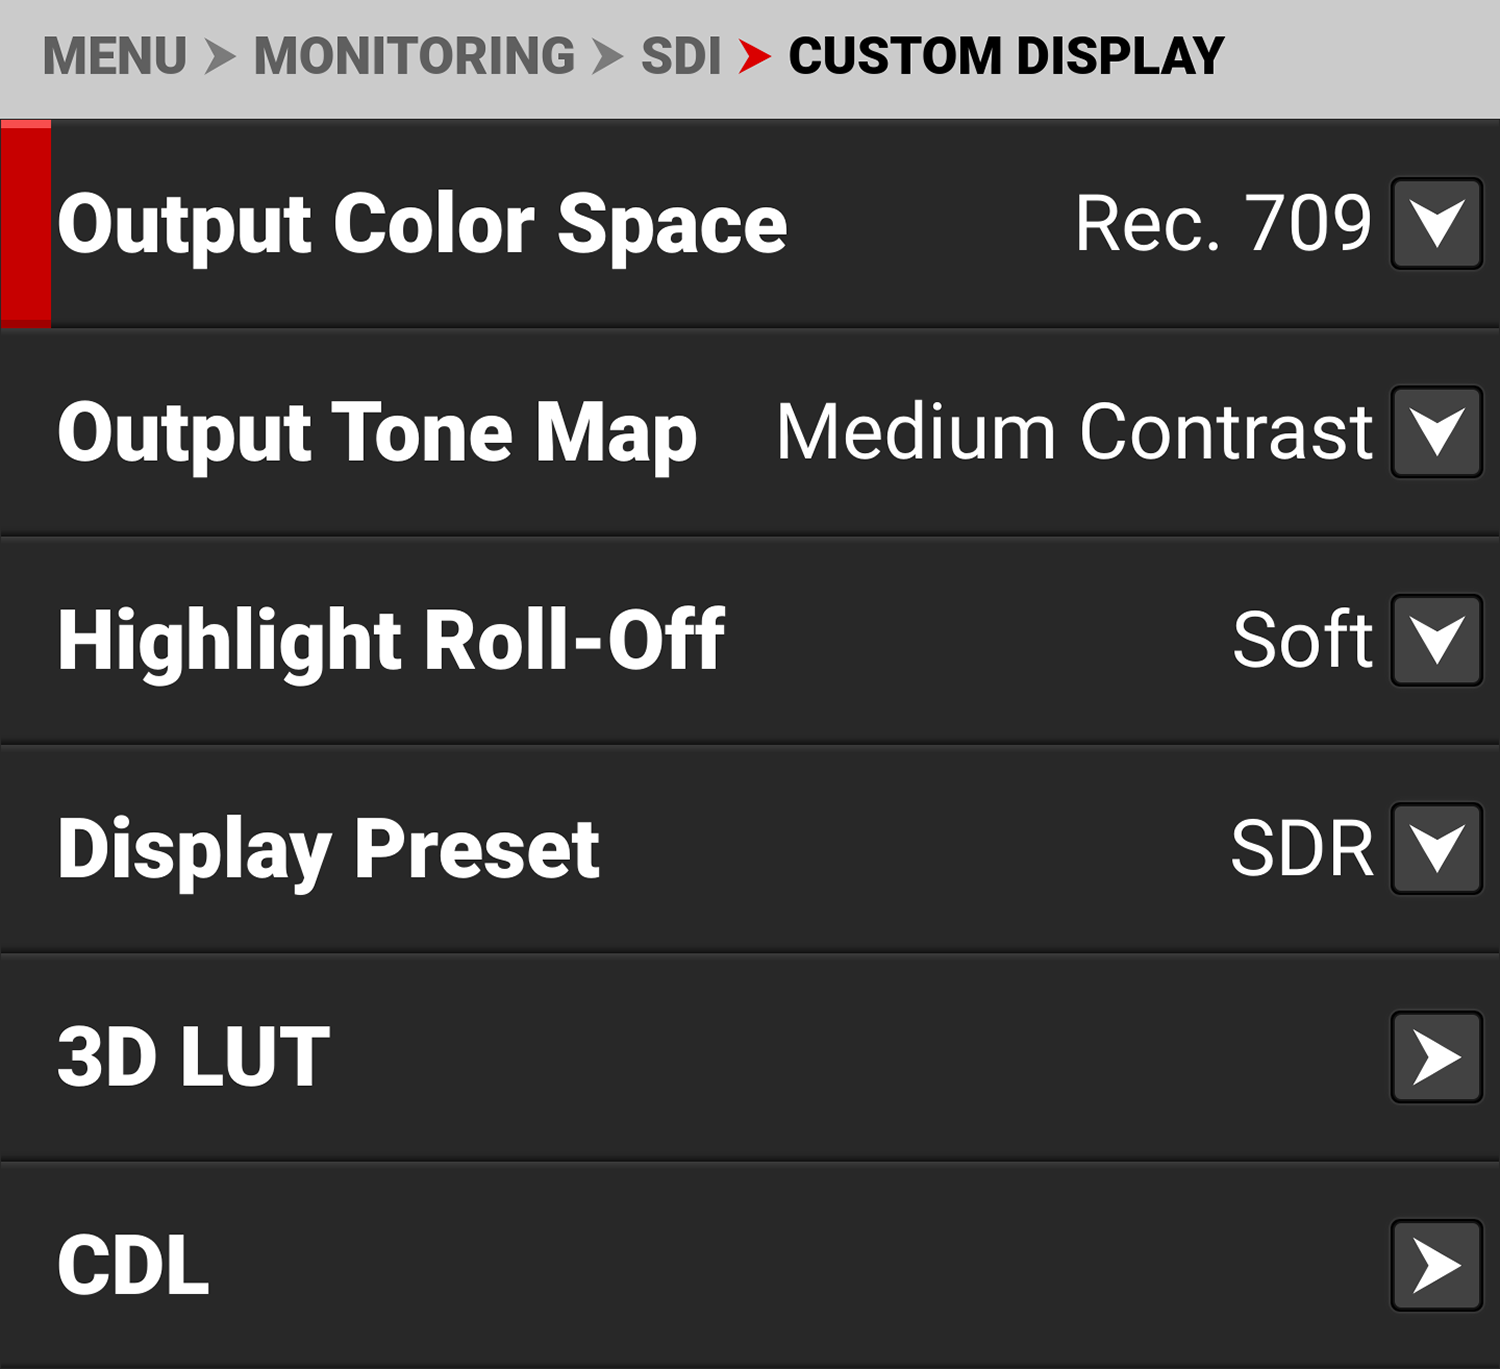This screenshot has height=1369, width=1500.
Task: Select the Highlight Roll-Off row label
Action: click(391, 641)
